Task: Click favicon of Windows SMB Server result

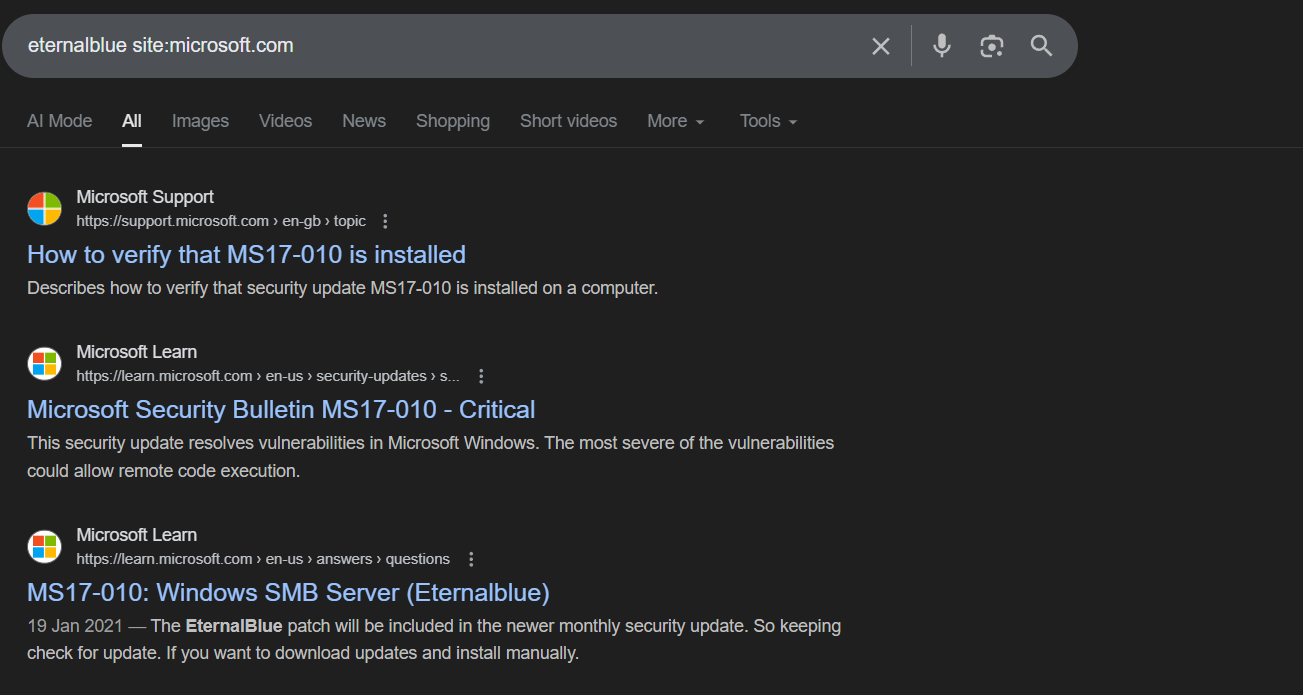Action: click(44, 546)
